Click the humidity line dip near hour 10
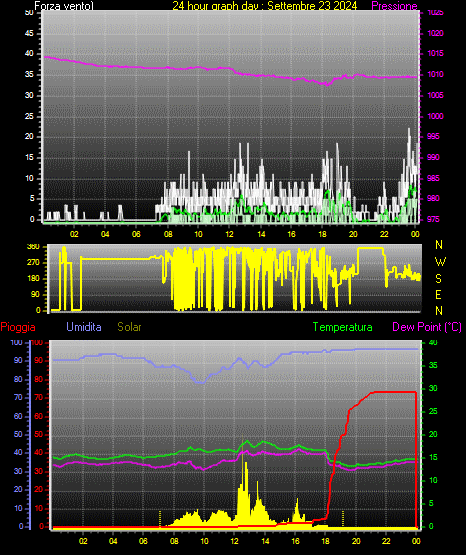 click(x=201, y=382)
